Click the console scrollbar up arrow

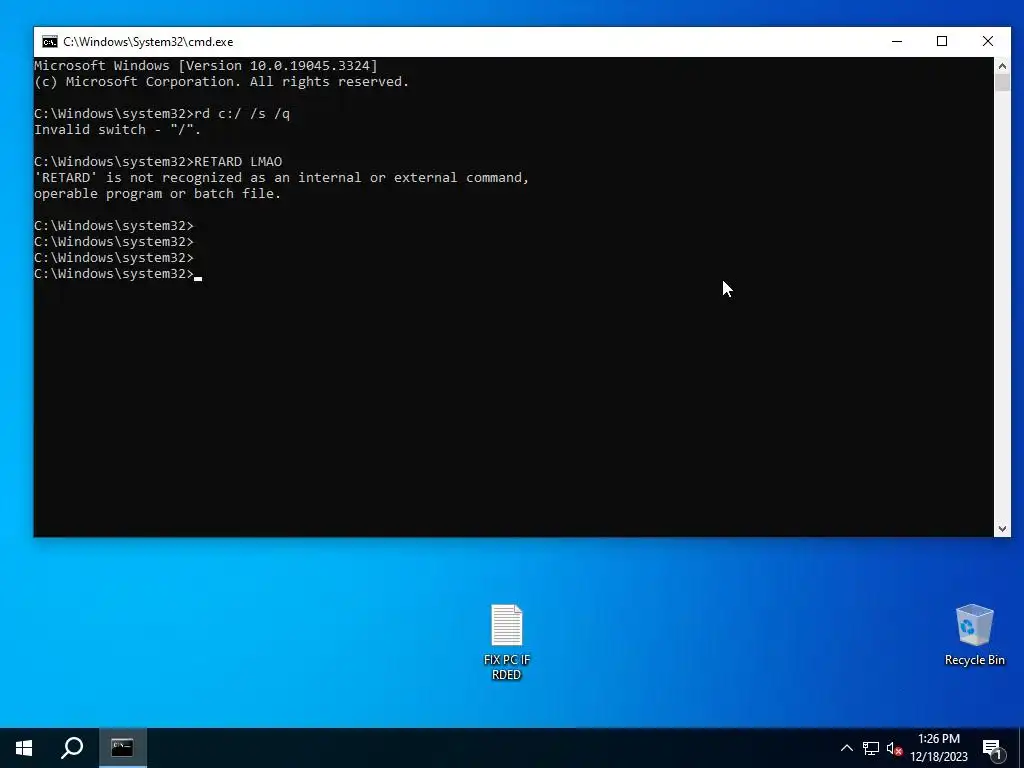(1002, 66)
